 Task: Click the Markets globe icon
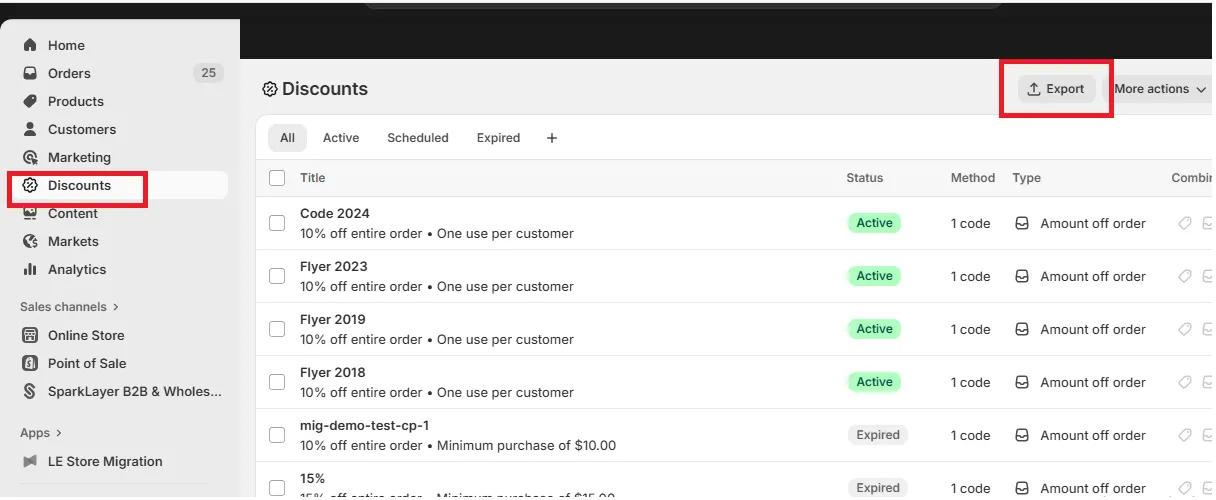[x=30, y=241]
